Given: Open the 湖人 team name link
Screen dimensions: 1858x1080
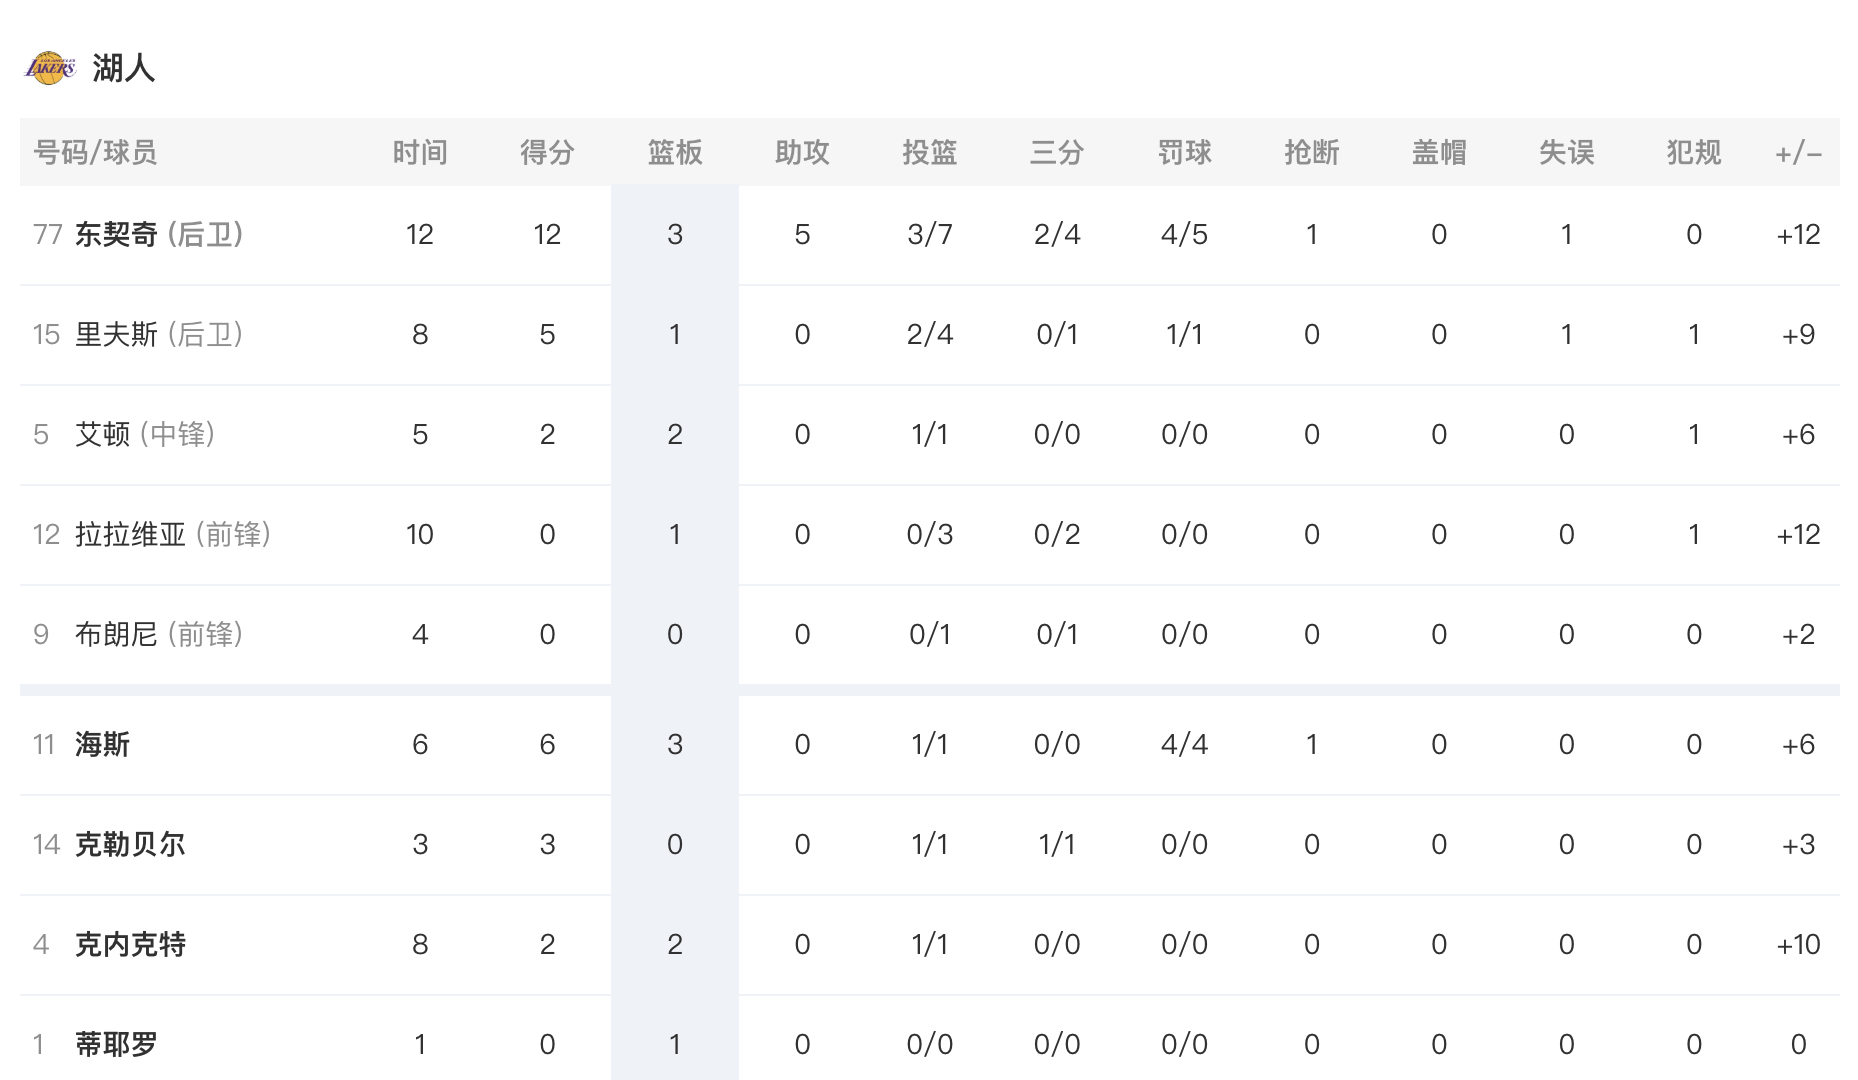Looking at the screenshot, I should pos(124,68).
